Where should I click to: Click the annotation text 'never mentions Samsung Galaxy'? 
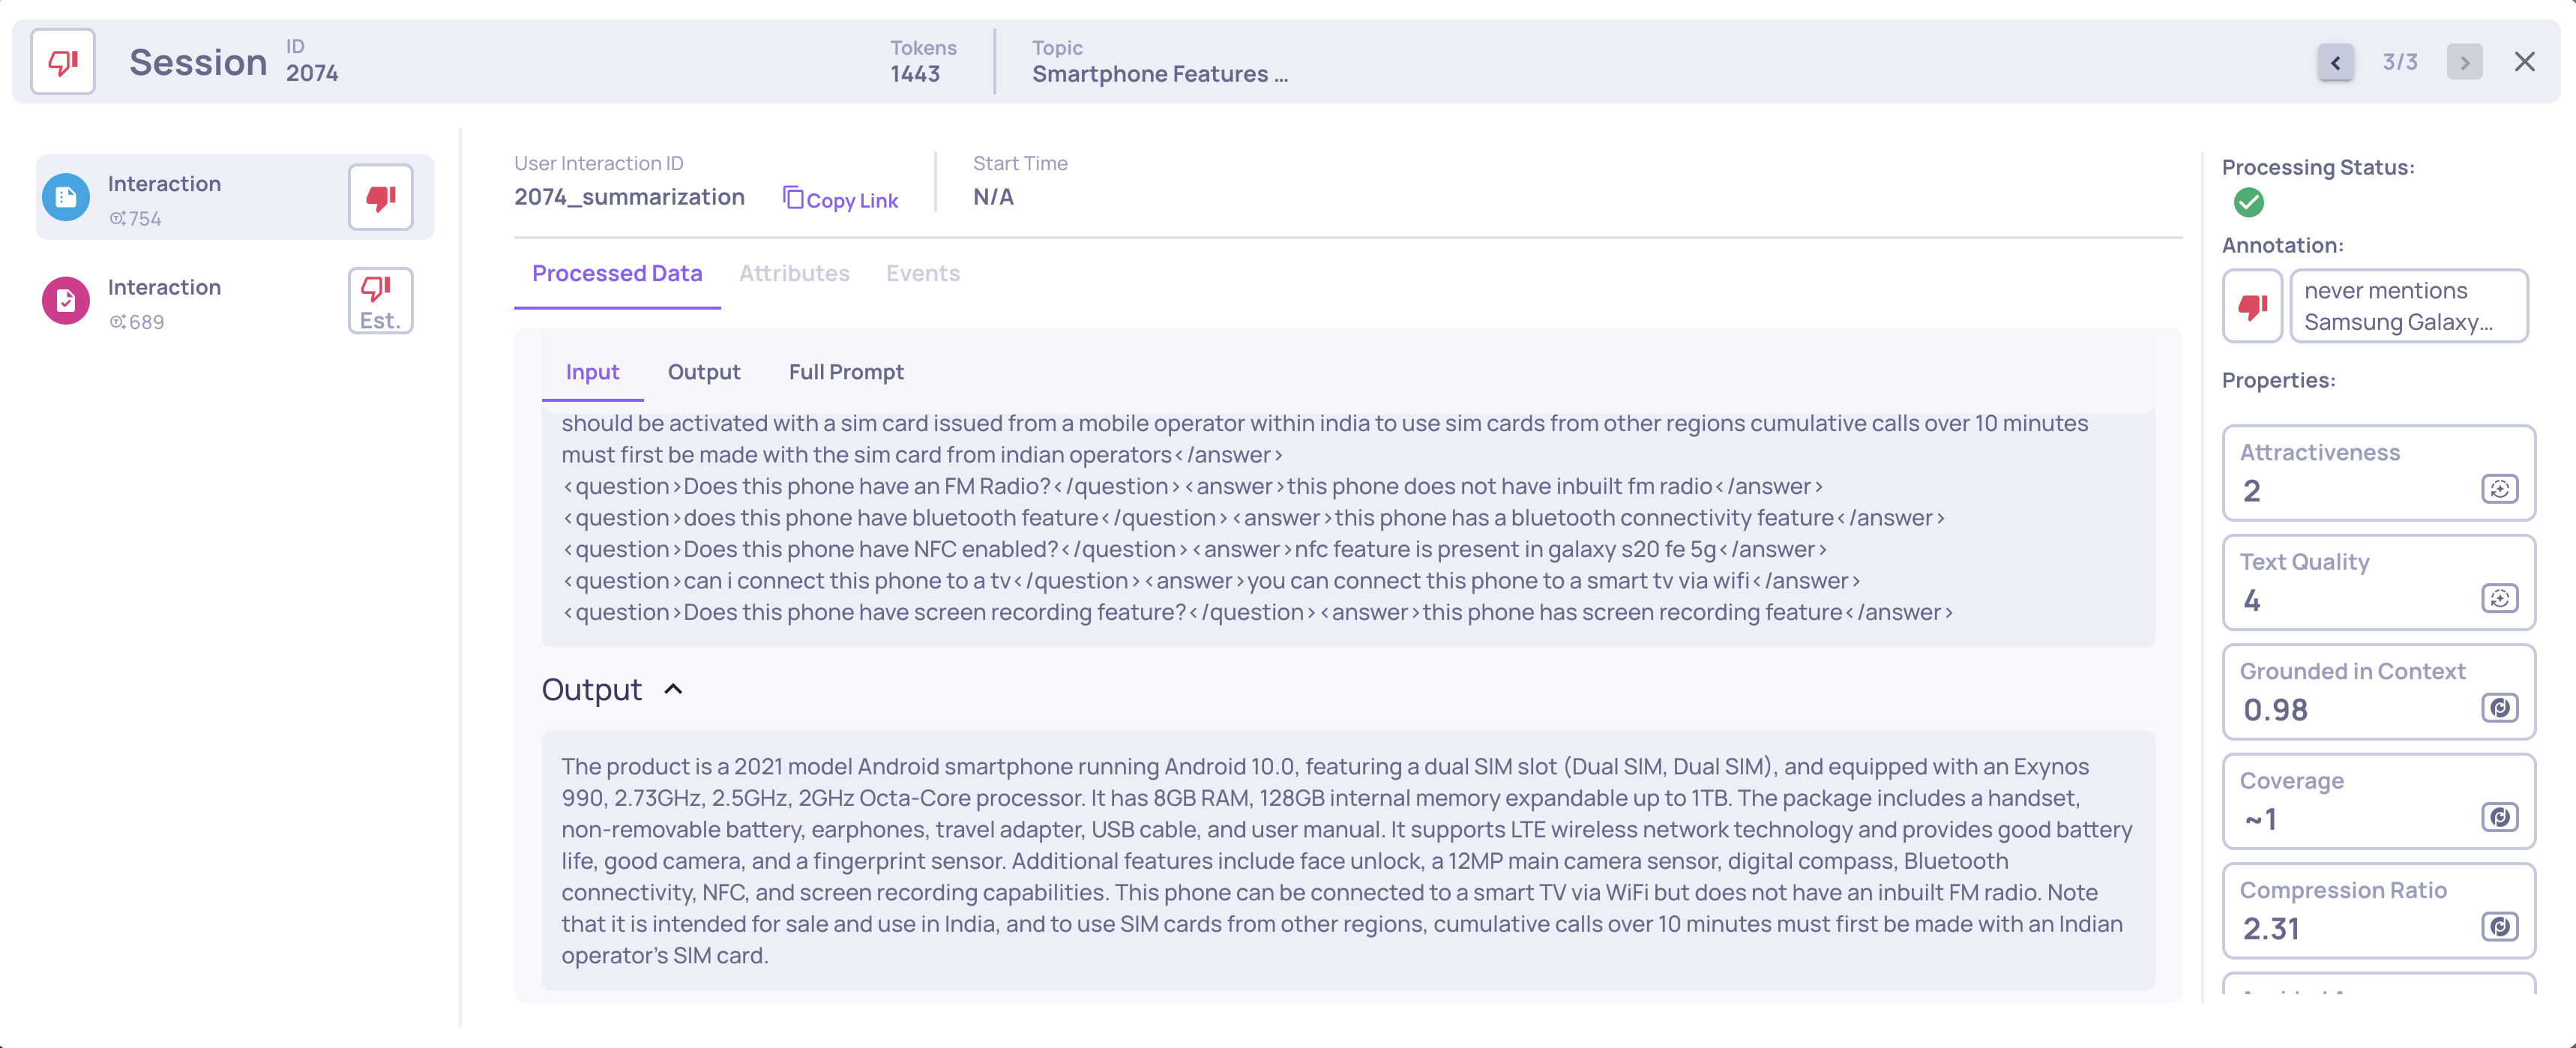tap(2407, 306)
